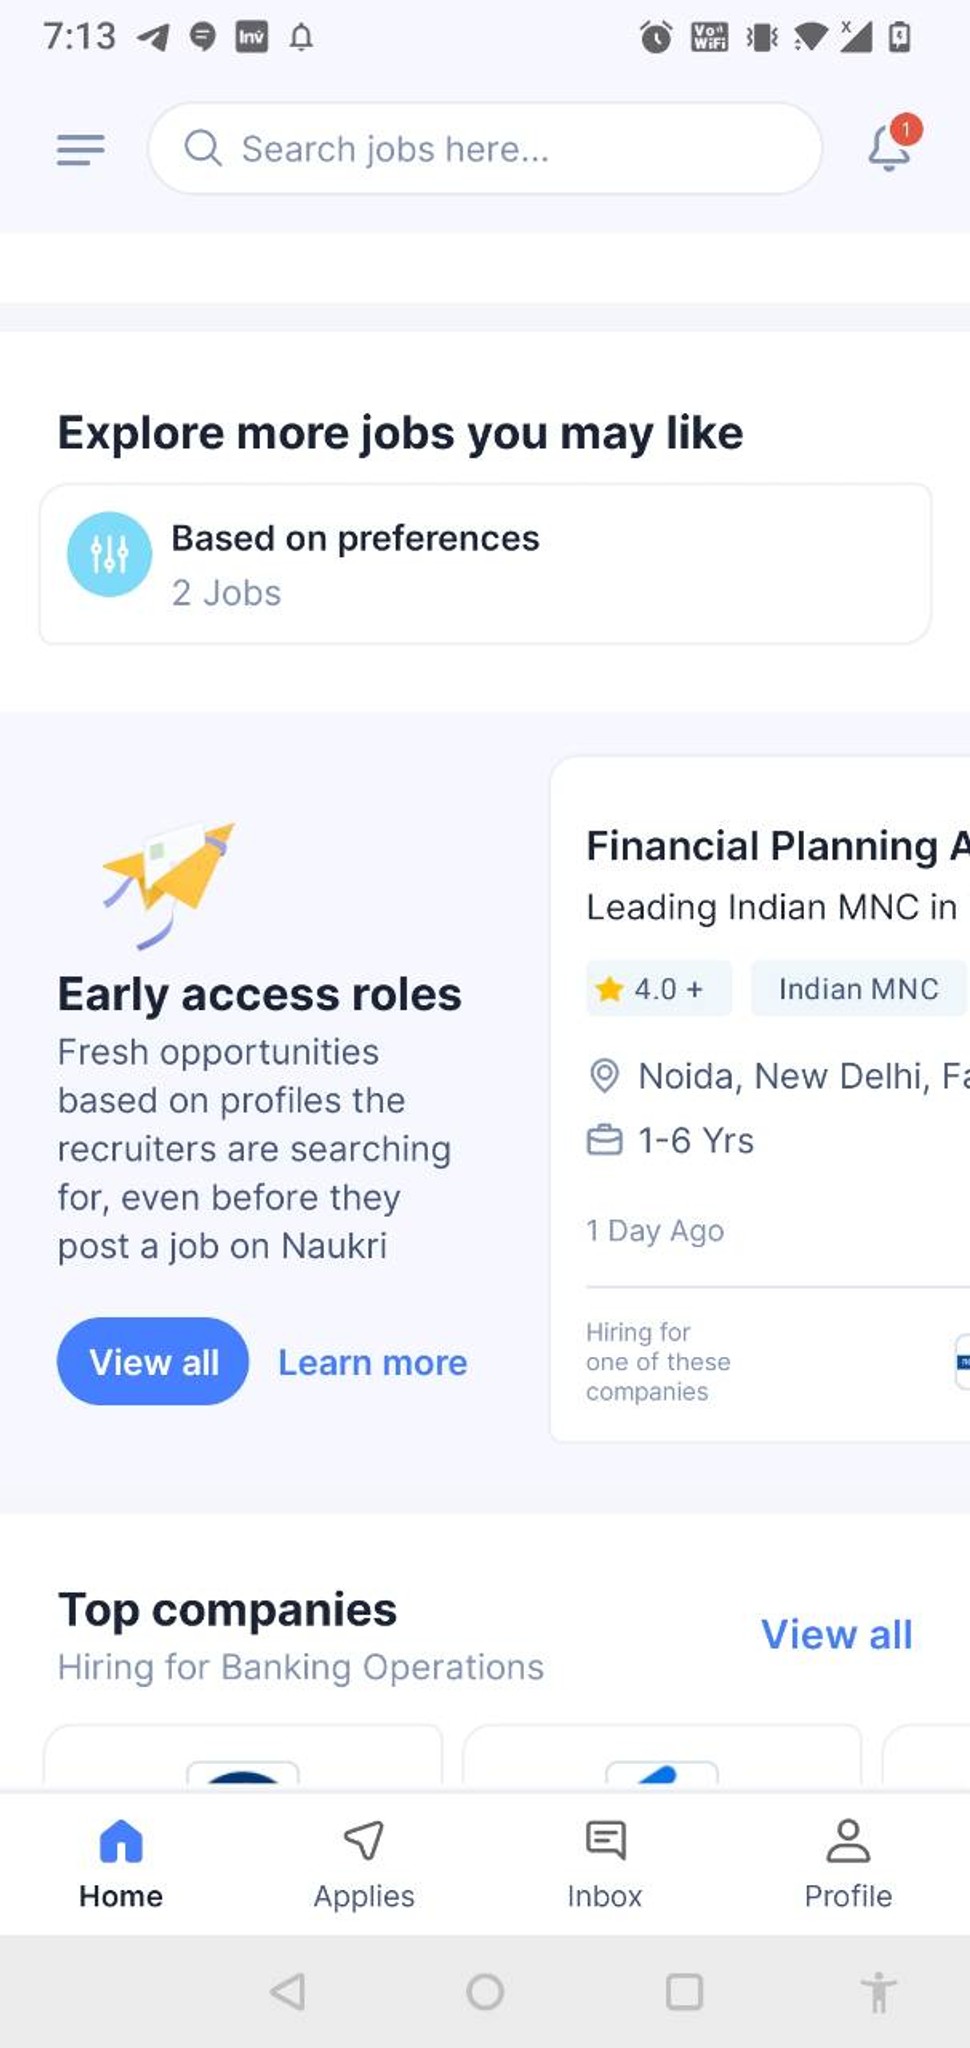Focus the Search jobs here field
This screenshot has width=970, height=2048.
click(500, 149)
